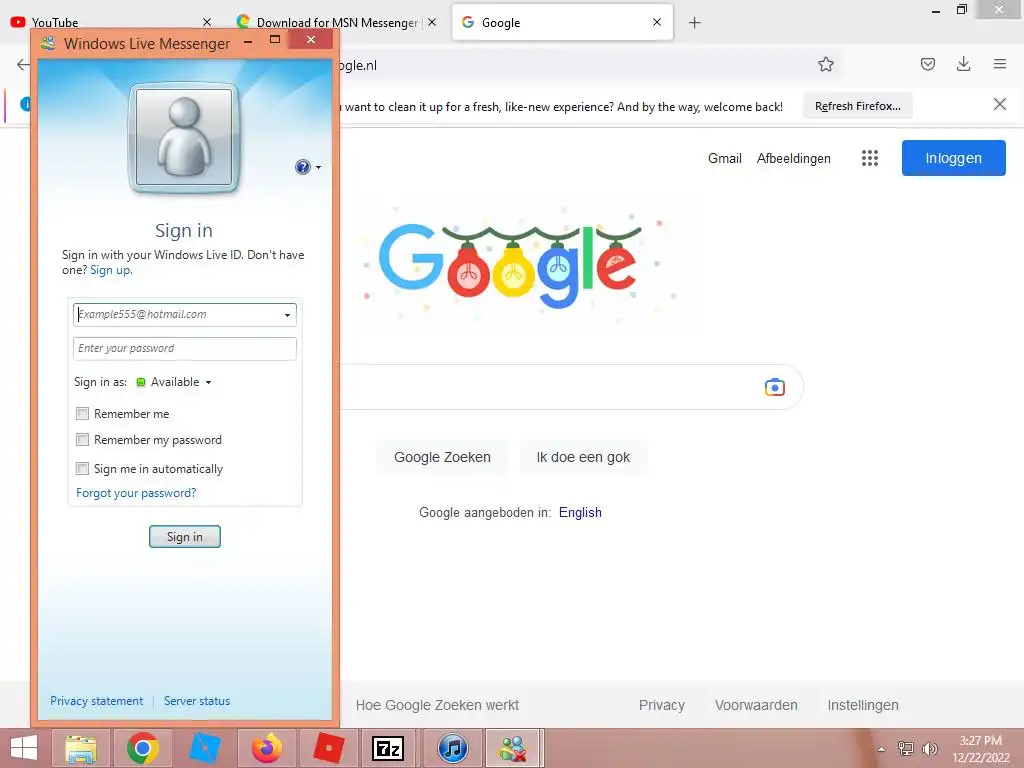Switch to Firefox in the taskbar
Screen dimensions: 1024x768
(x=266, y=748)
